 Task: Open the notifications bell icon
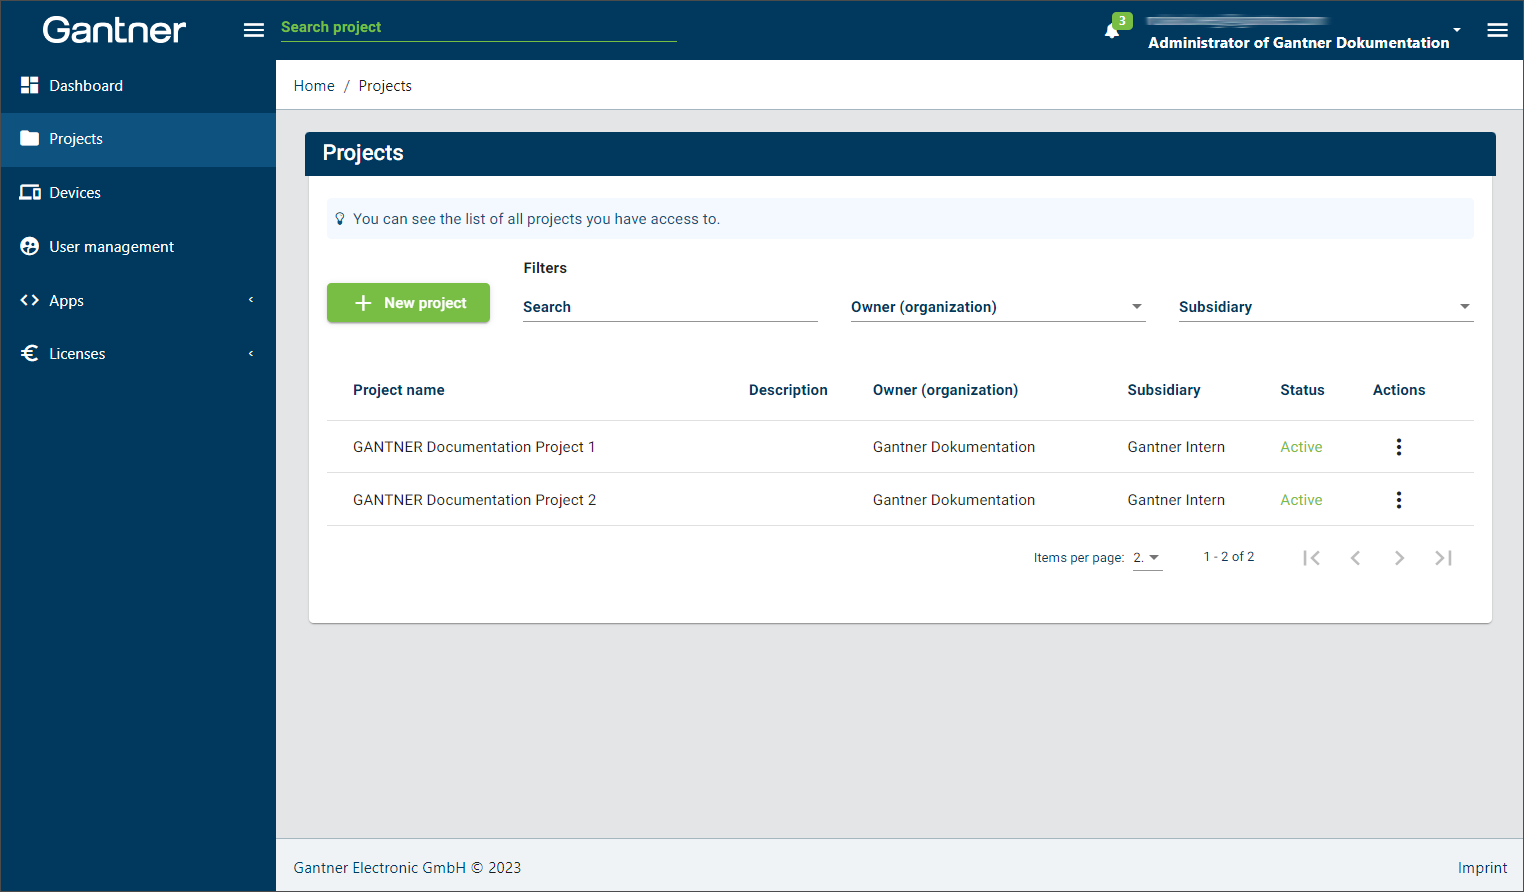[x=1111, y=30]
